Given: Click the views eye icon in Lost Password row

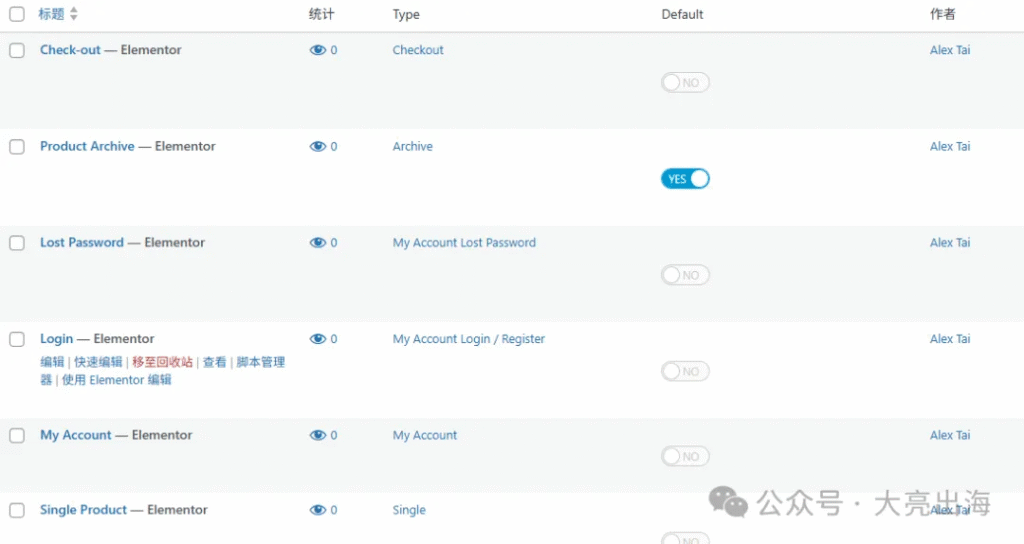Looking at the screenshot, I should pyautogui.click(x=317, y=242).
